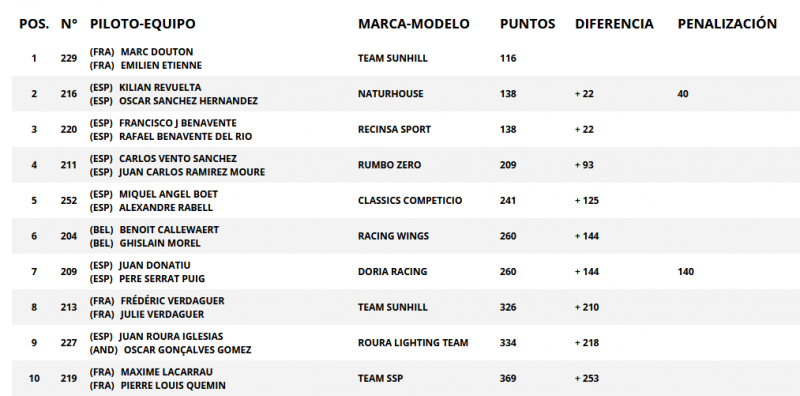The height and width of the screenshot is (396, 800).
Task: Select car number 219 in row ten
Action: [x=68, y=379]
